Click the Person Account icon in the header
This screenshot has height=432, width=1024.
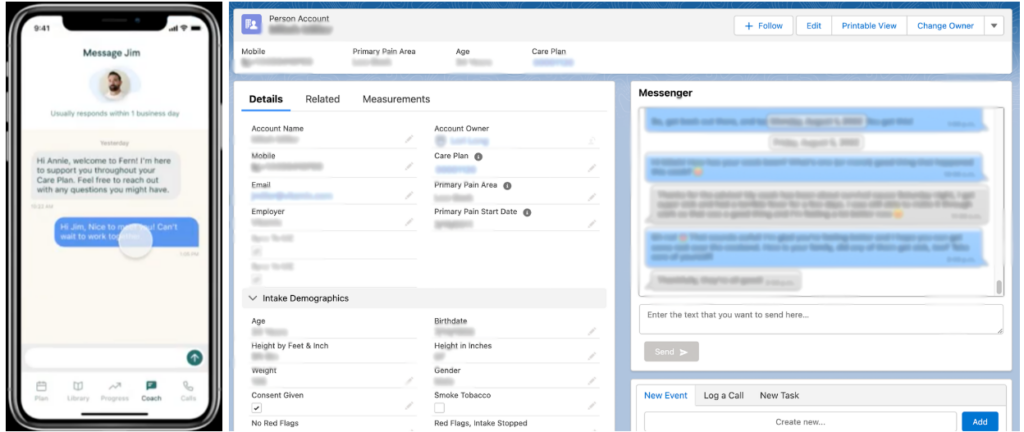[x=251, y=24]
